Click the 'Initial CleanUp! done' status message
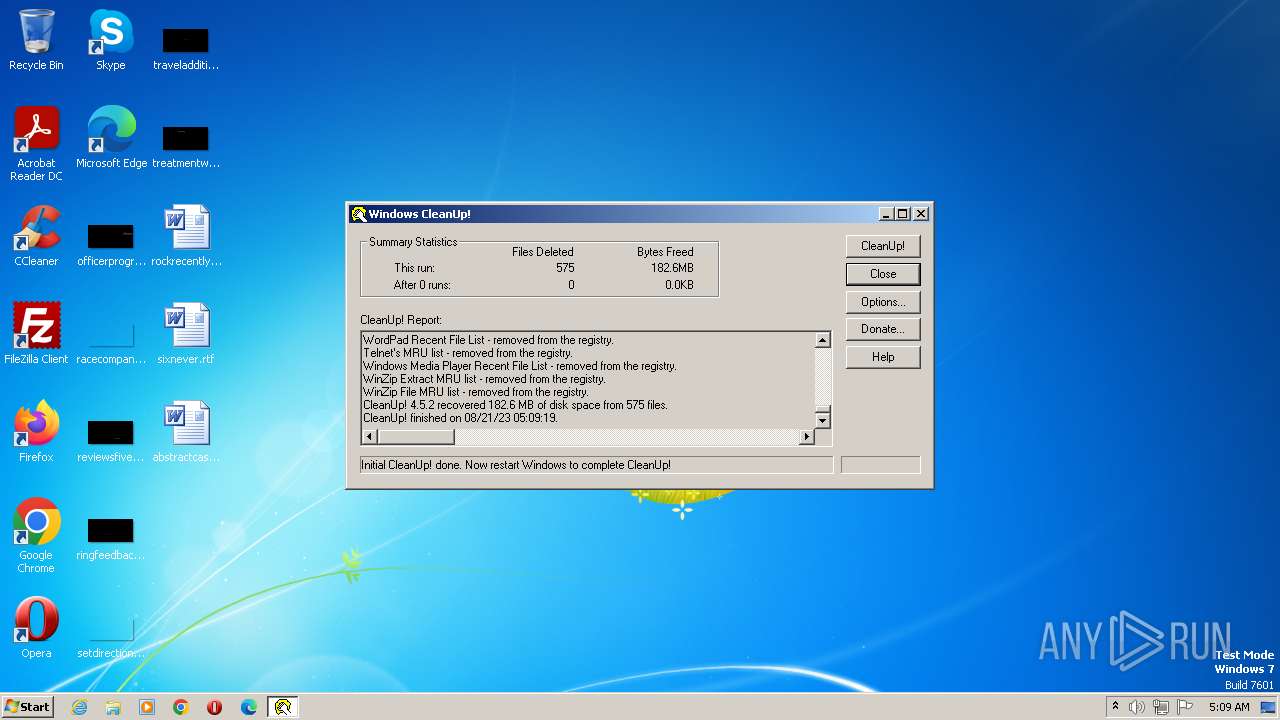 (516, 465)
